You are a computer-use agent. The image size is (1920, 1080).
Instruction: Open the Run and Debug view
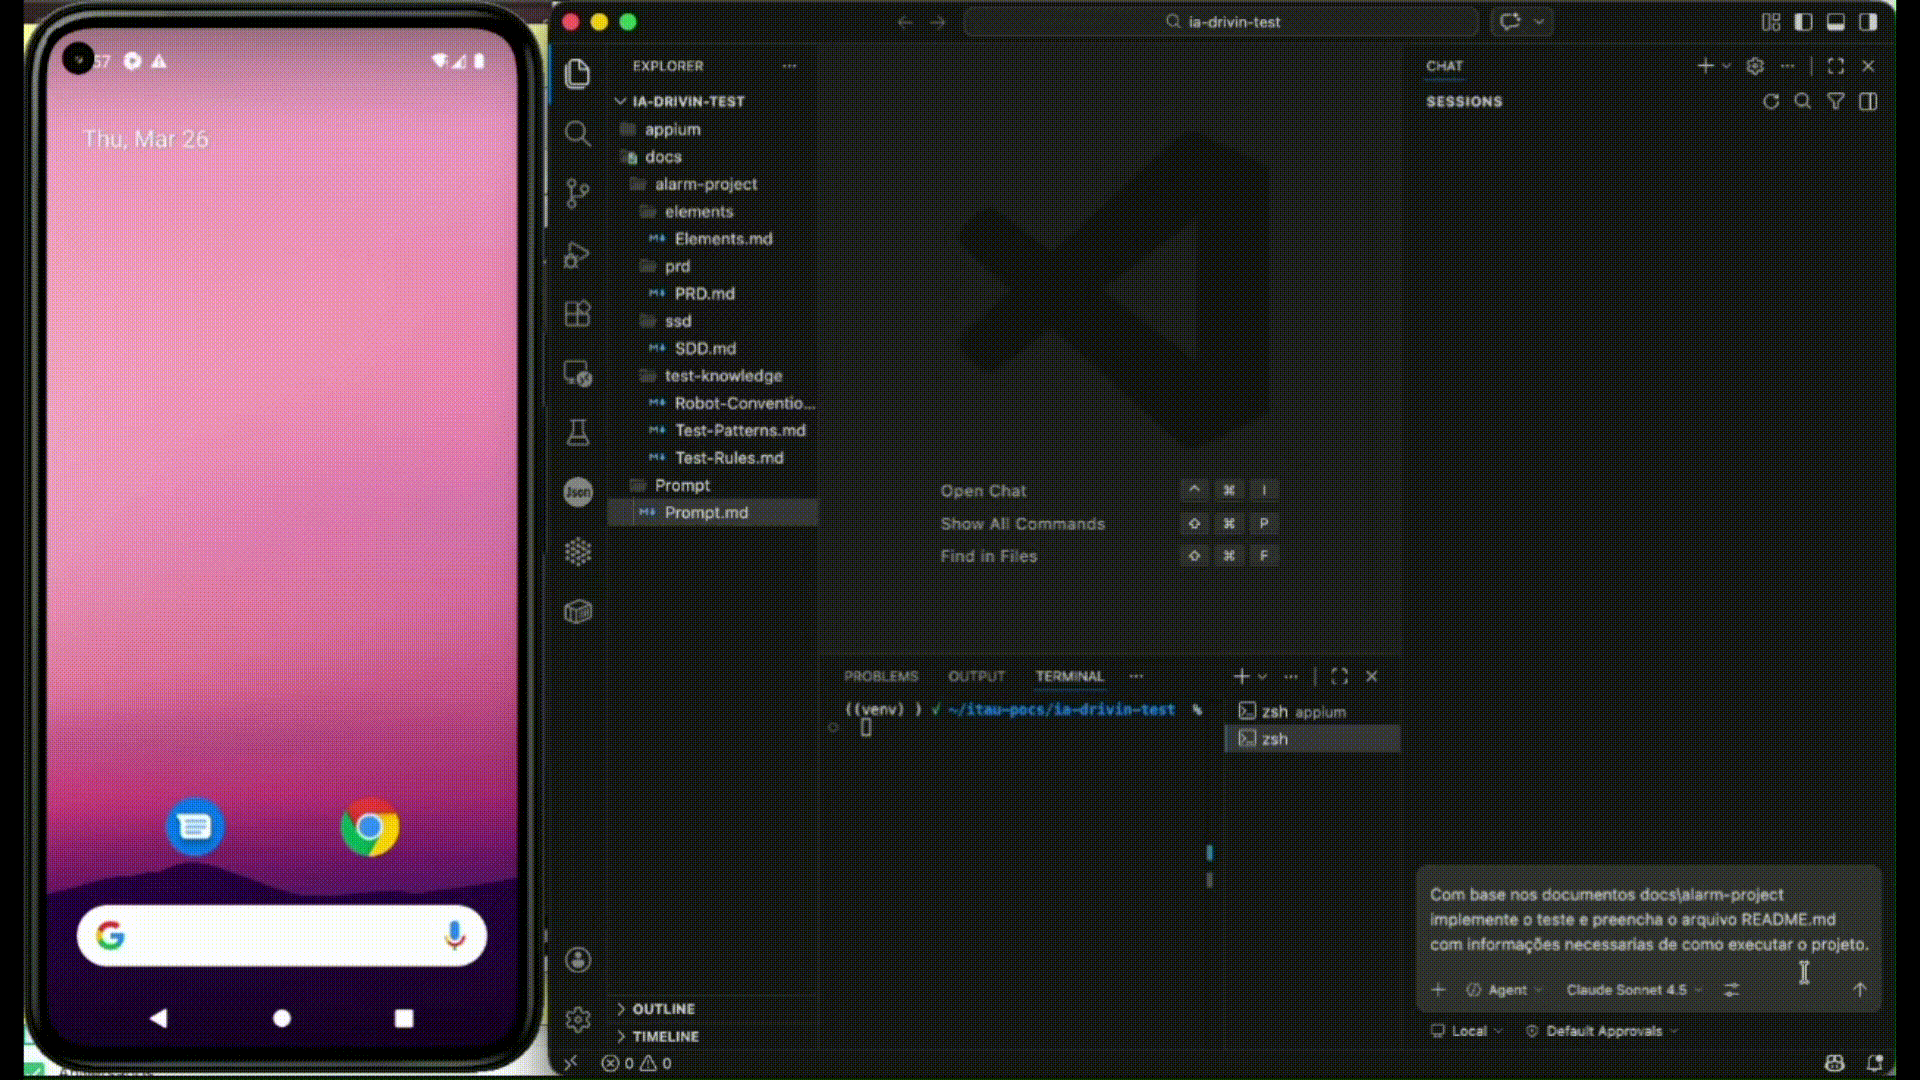577,254
